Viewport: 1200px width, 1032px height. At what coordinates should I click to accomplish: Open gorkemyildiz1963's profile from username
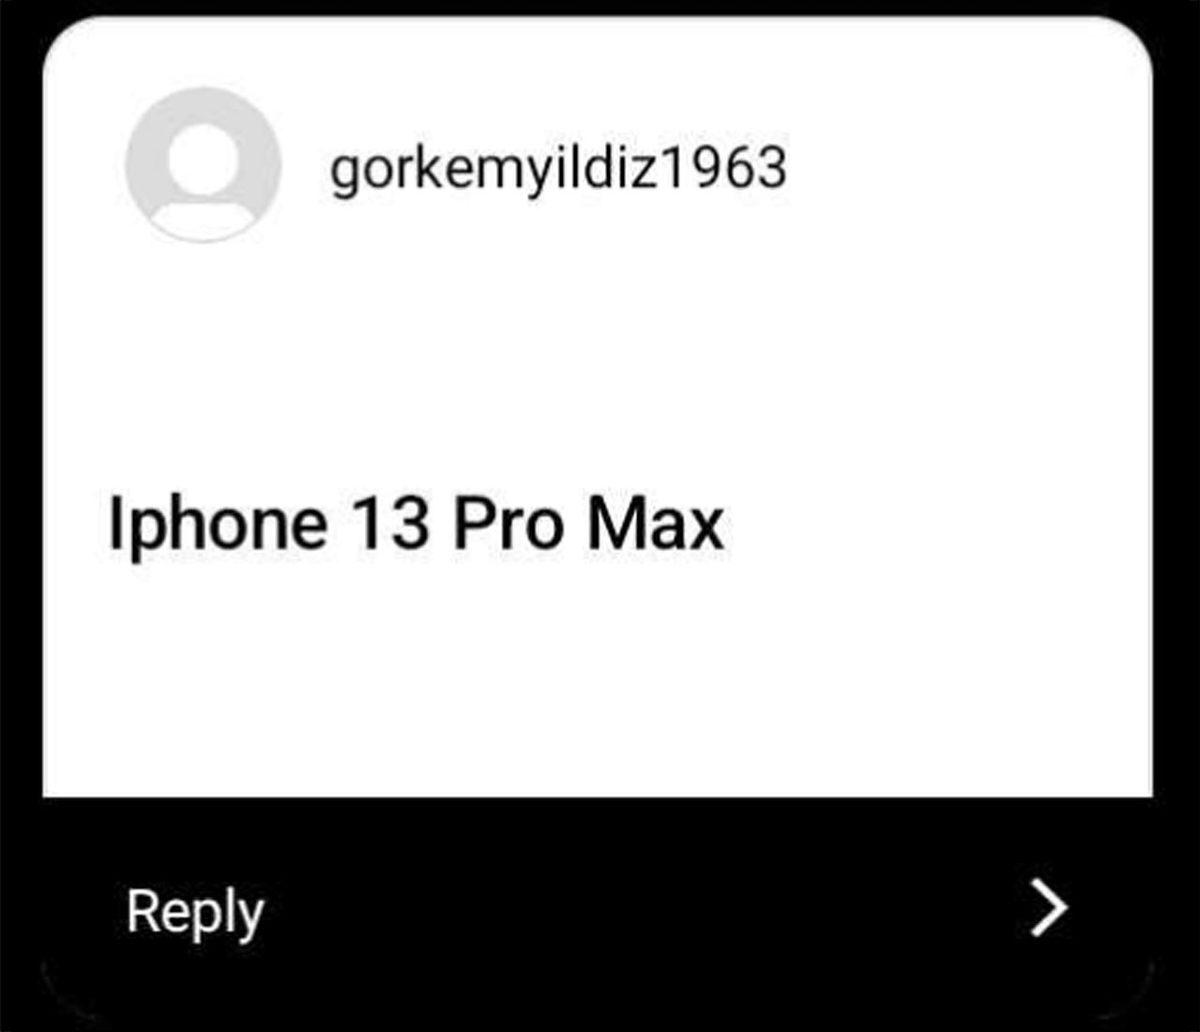pos(558,170)
